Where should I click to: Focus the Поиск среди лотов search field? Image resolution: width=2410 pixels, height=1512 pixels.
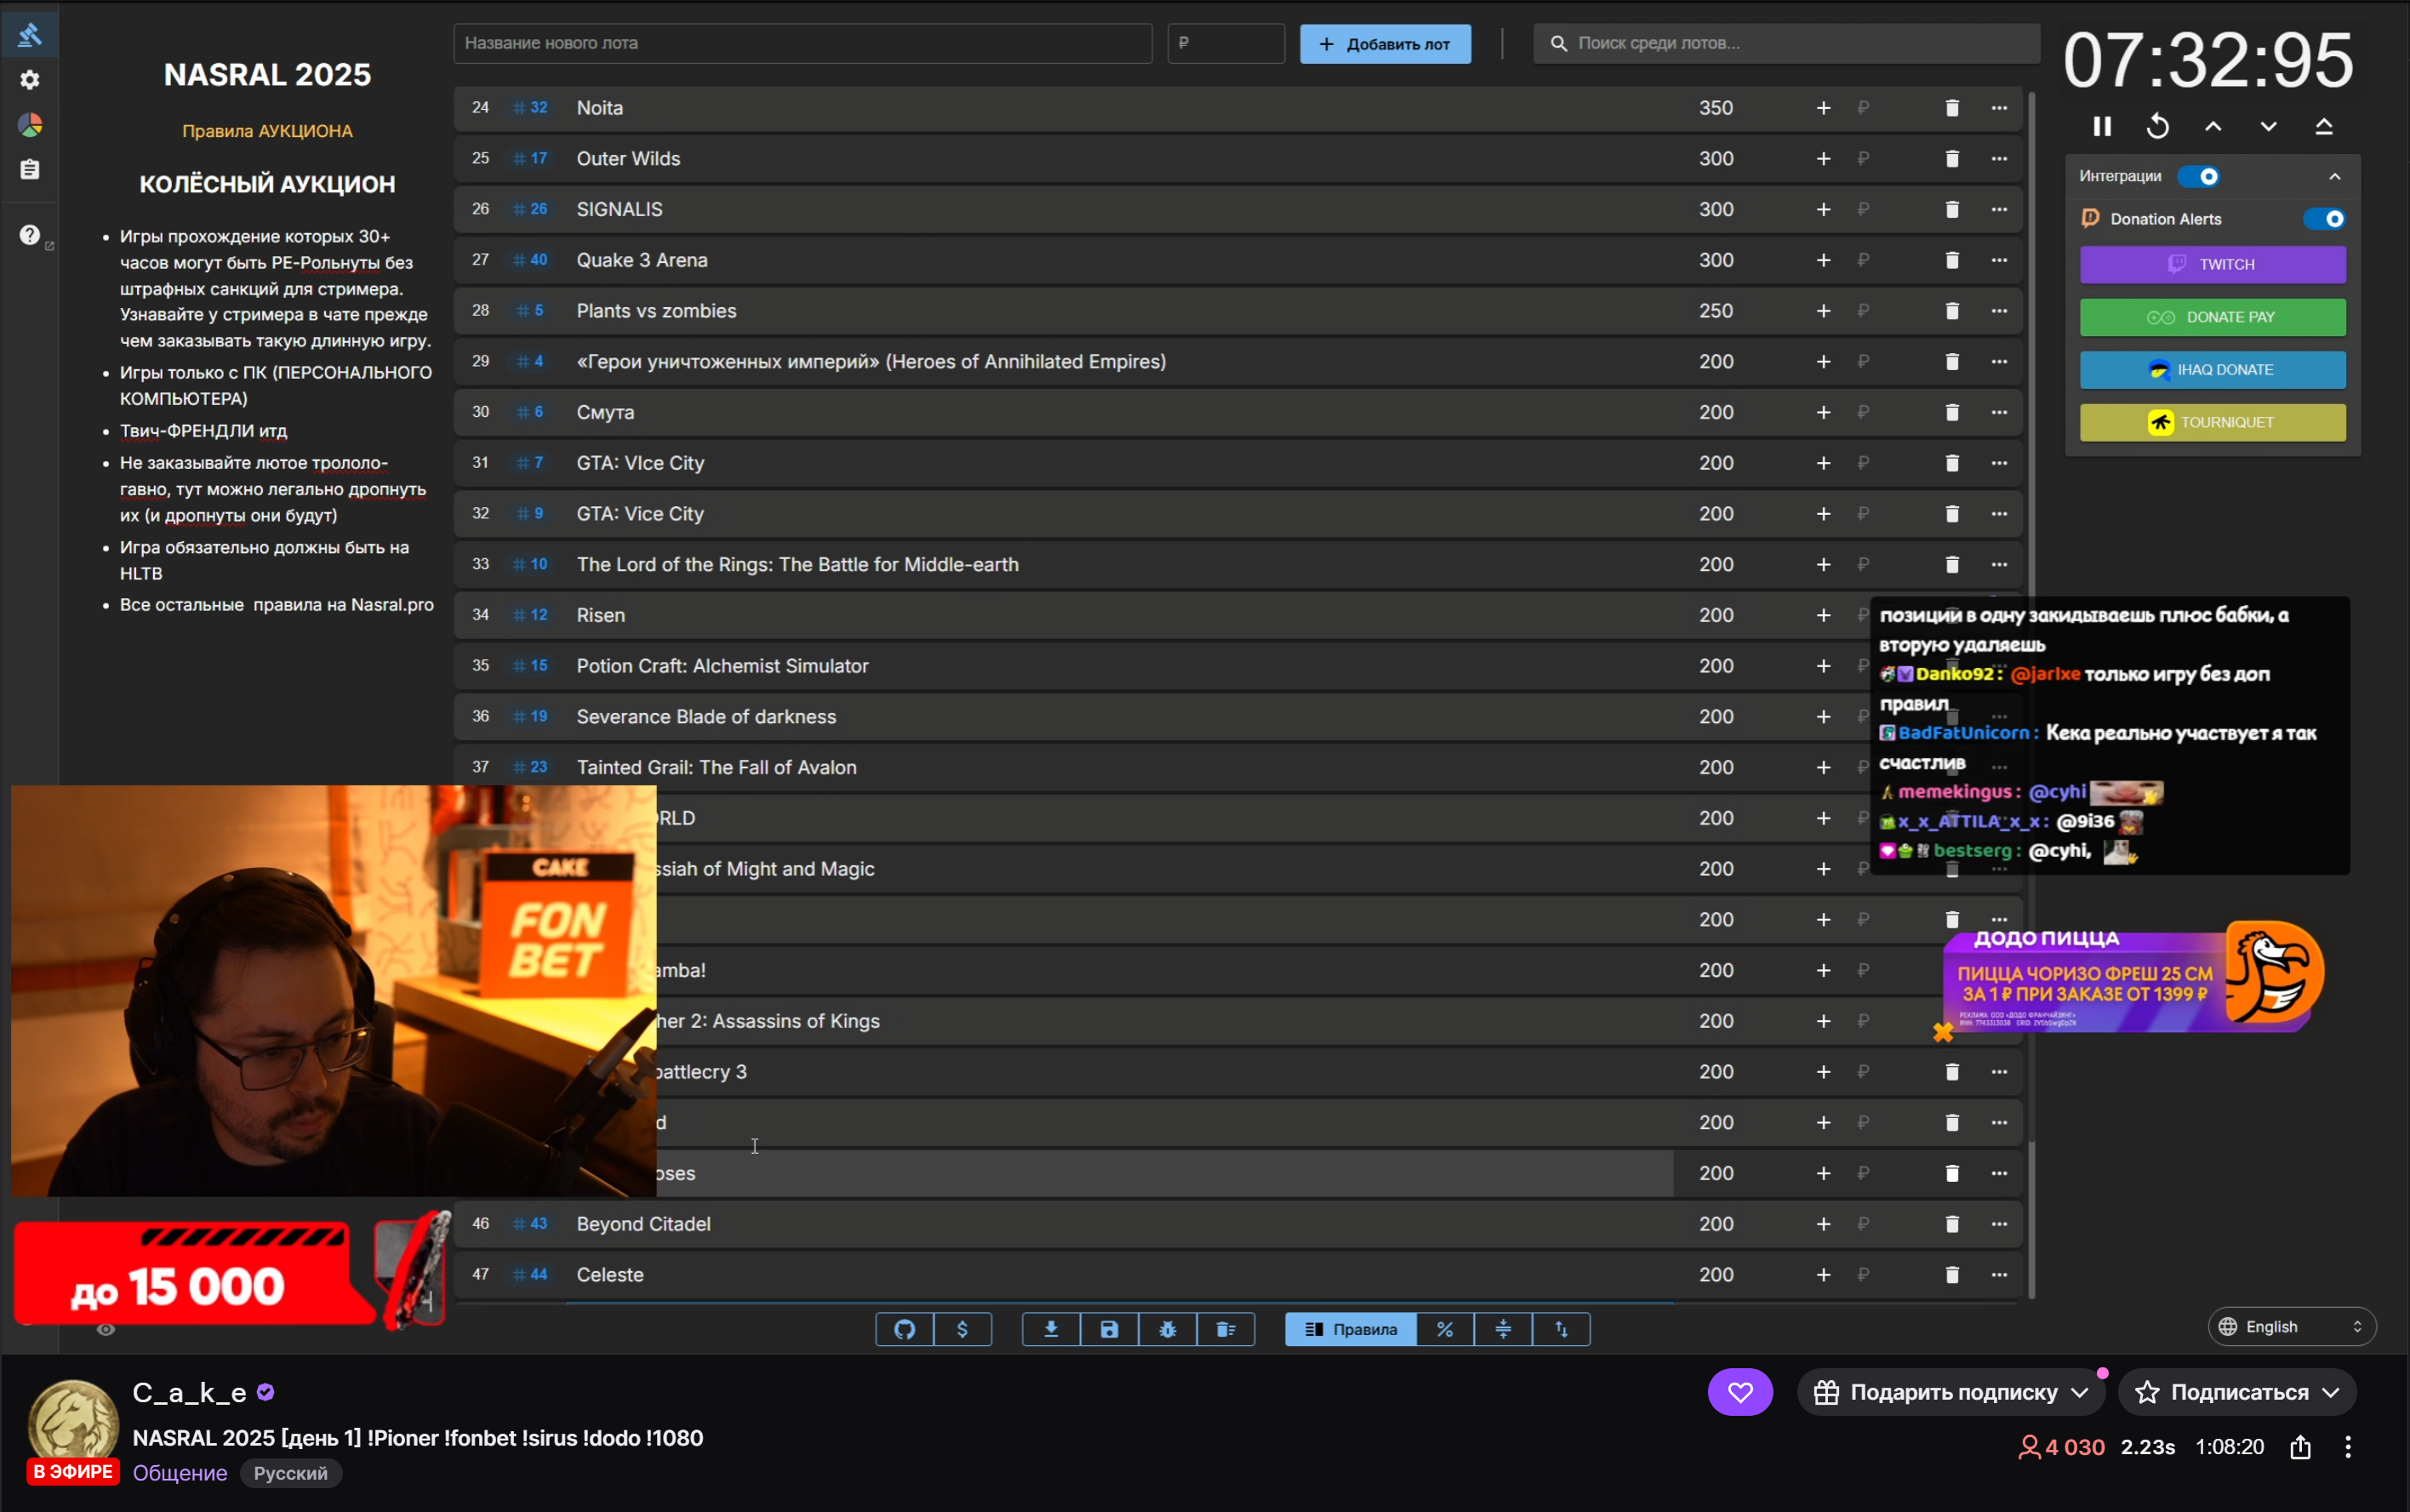1790,44
